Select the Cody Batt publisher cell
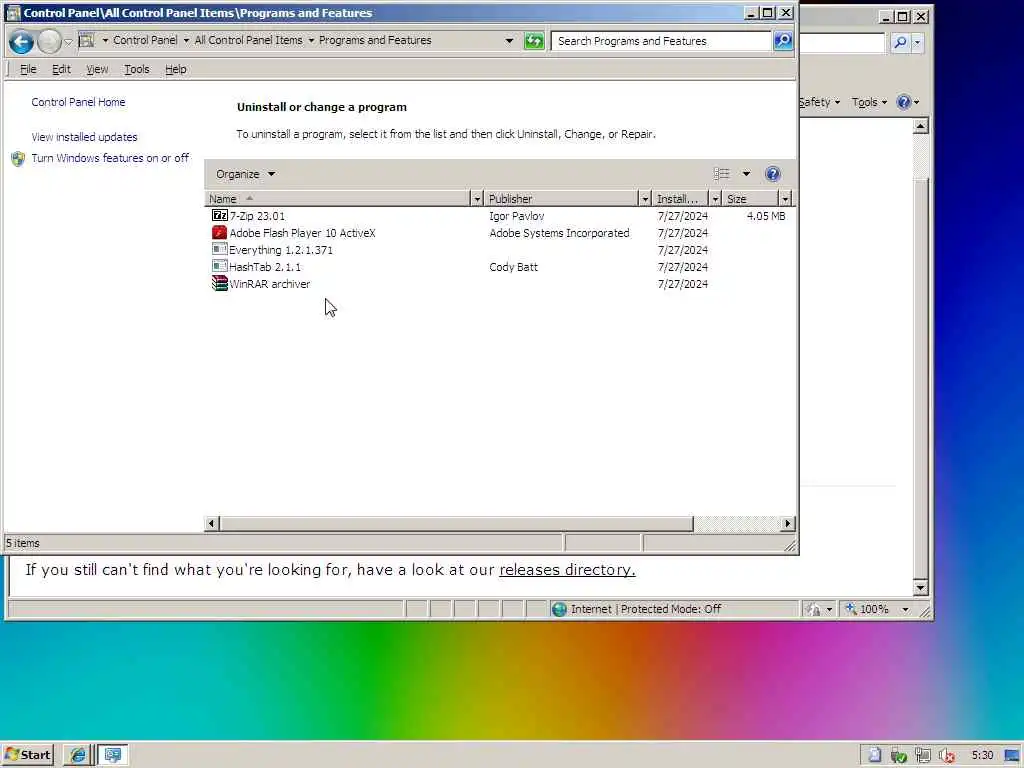1024x768 pixels. pos(513,266)
